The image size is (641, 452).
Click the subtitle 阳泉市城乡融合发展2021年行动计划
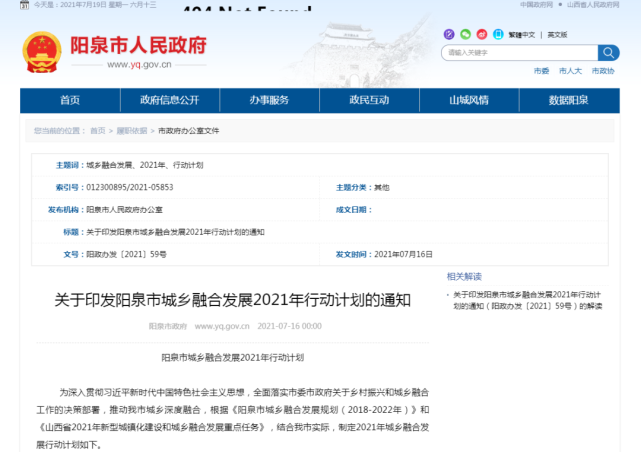(233, 358)
